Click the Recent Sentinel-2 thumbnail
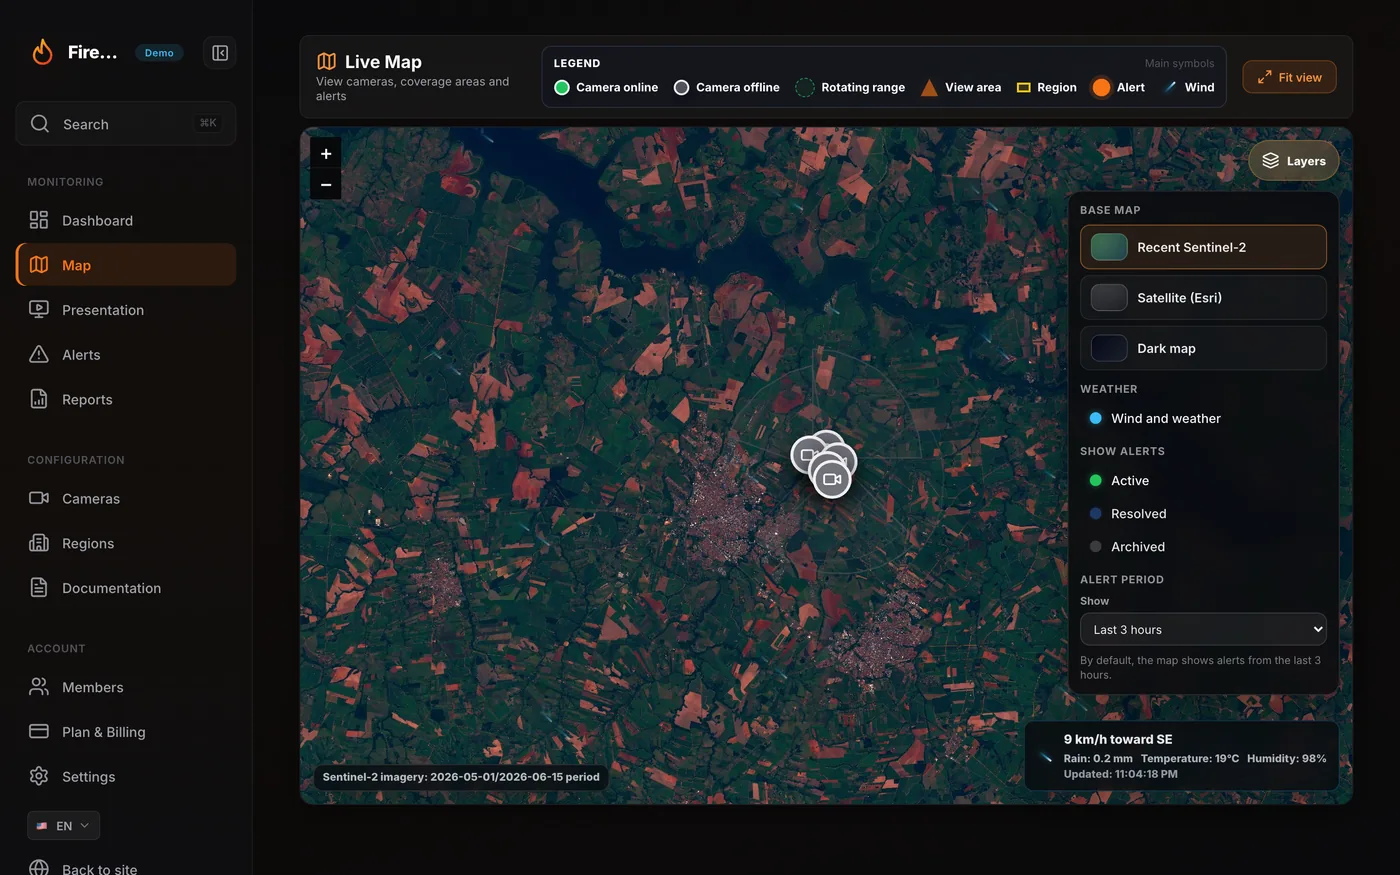The width and height of the screenshot is (1400, 875). [x=1109, y=247]
